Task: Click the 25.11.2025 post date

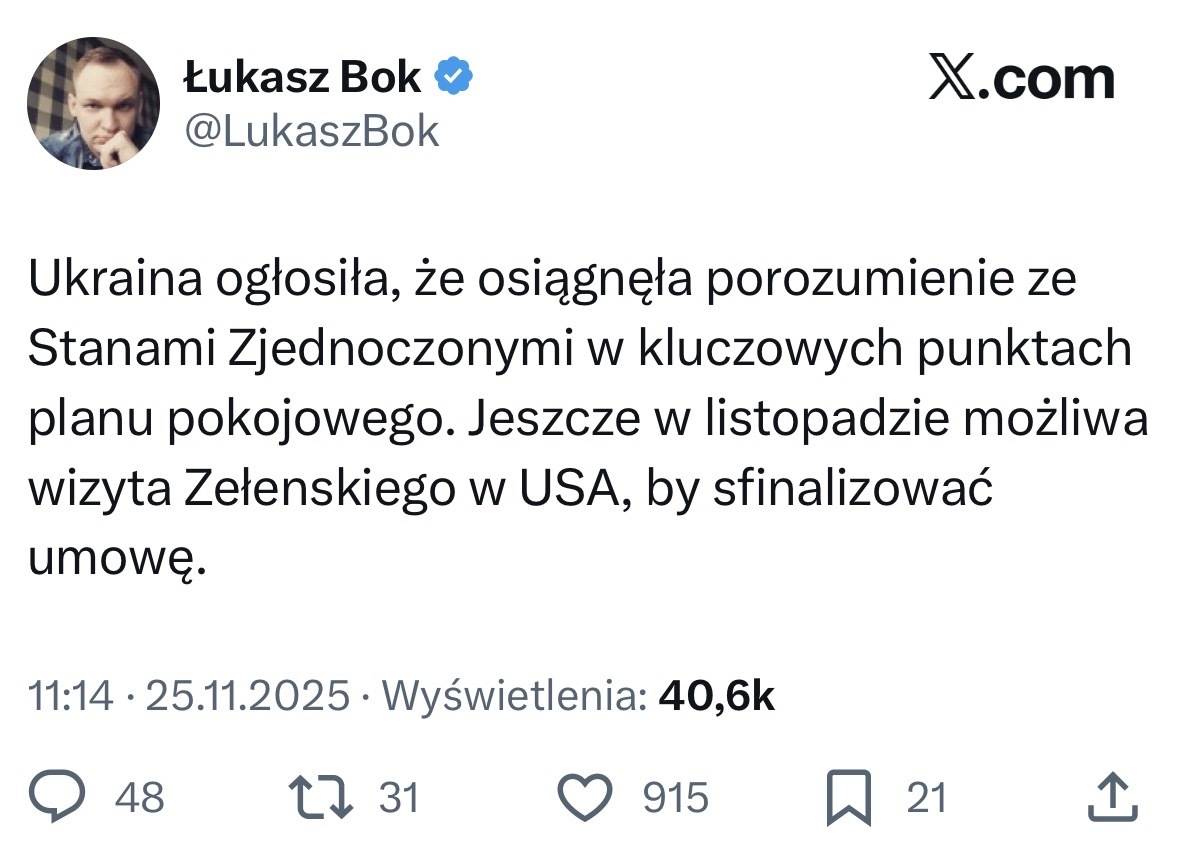Action: [x=249, y=696]
